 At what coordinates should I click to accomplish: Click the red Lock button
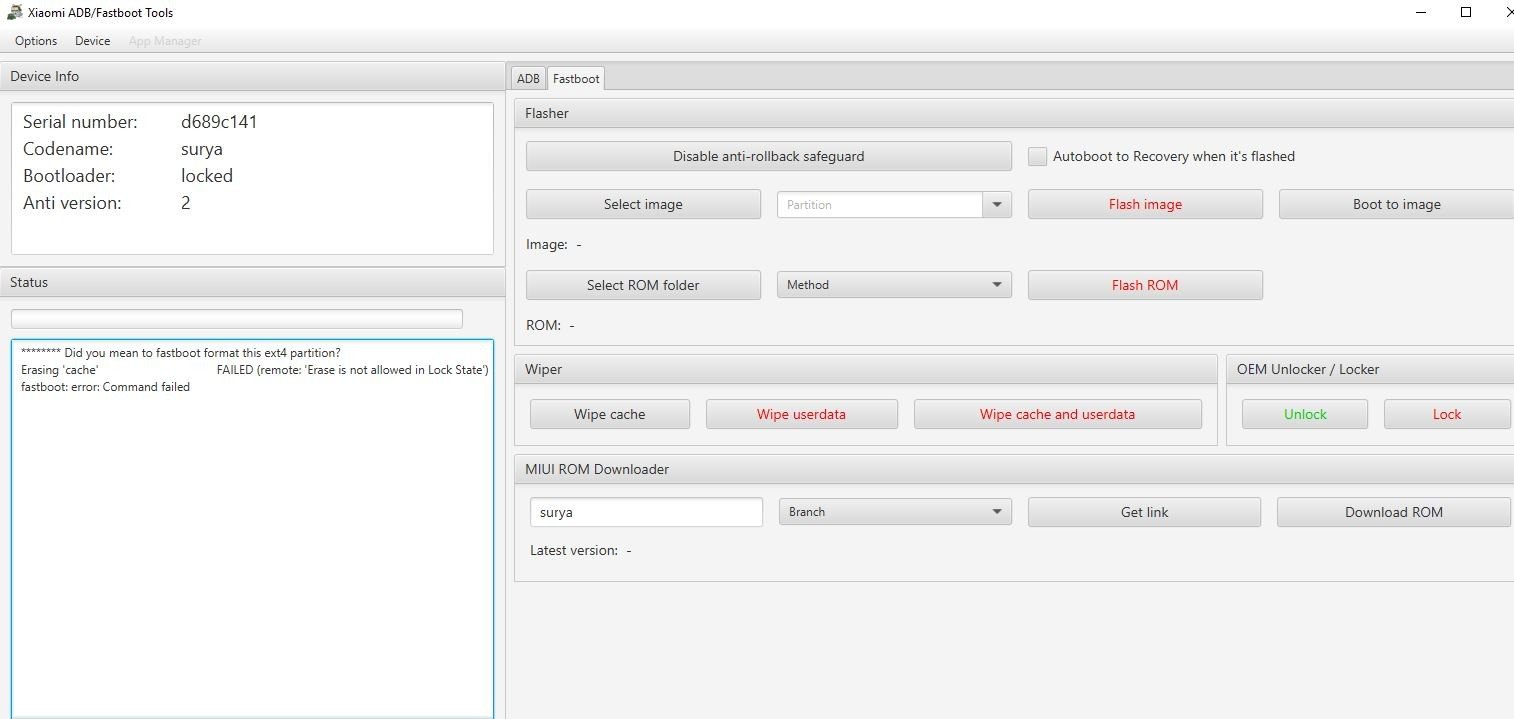1447,414
